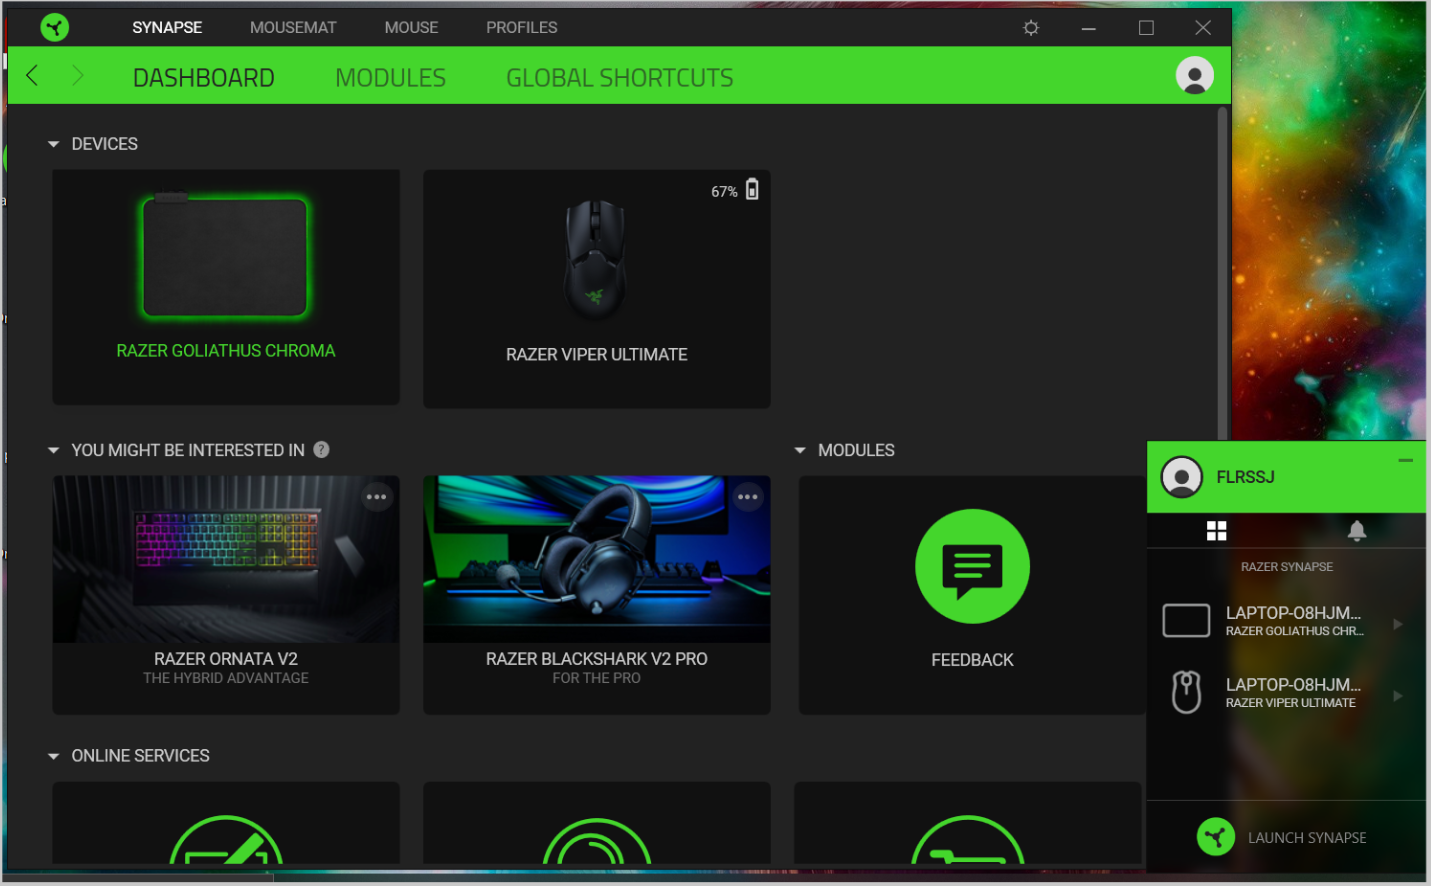Select the grid dashboard icon in tray panel

(x=1216, y=531)
